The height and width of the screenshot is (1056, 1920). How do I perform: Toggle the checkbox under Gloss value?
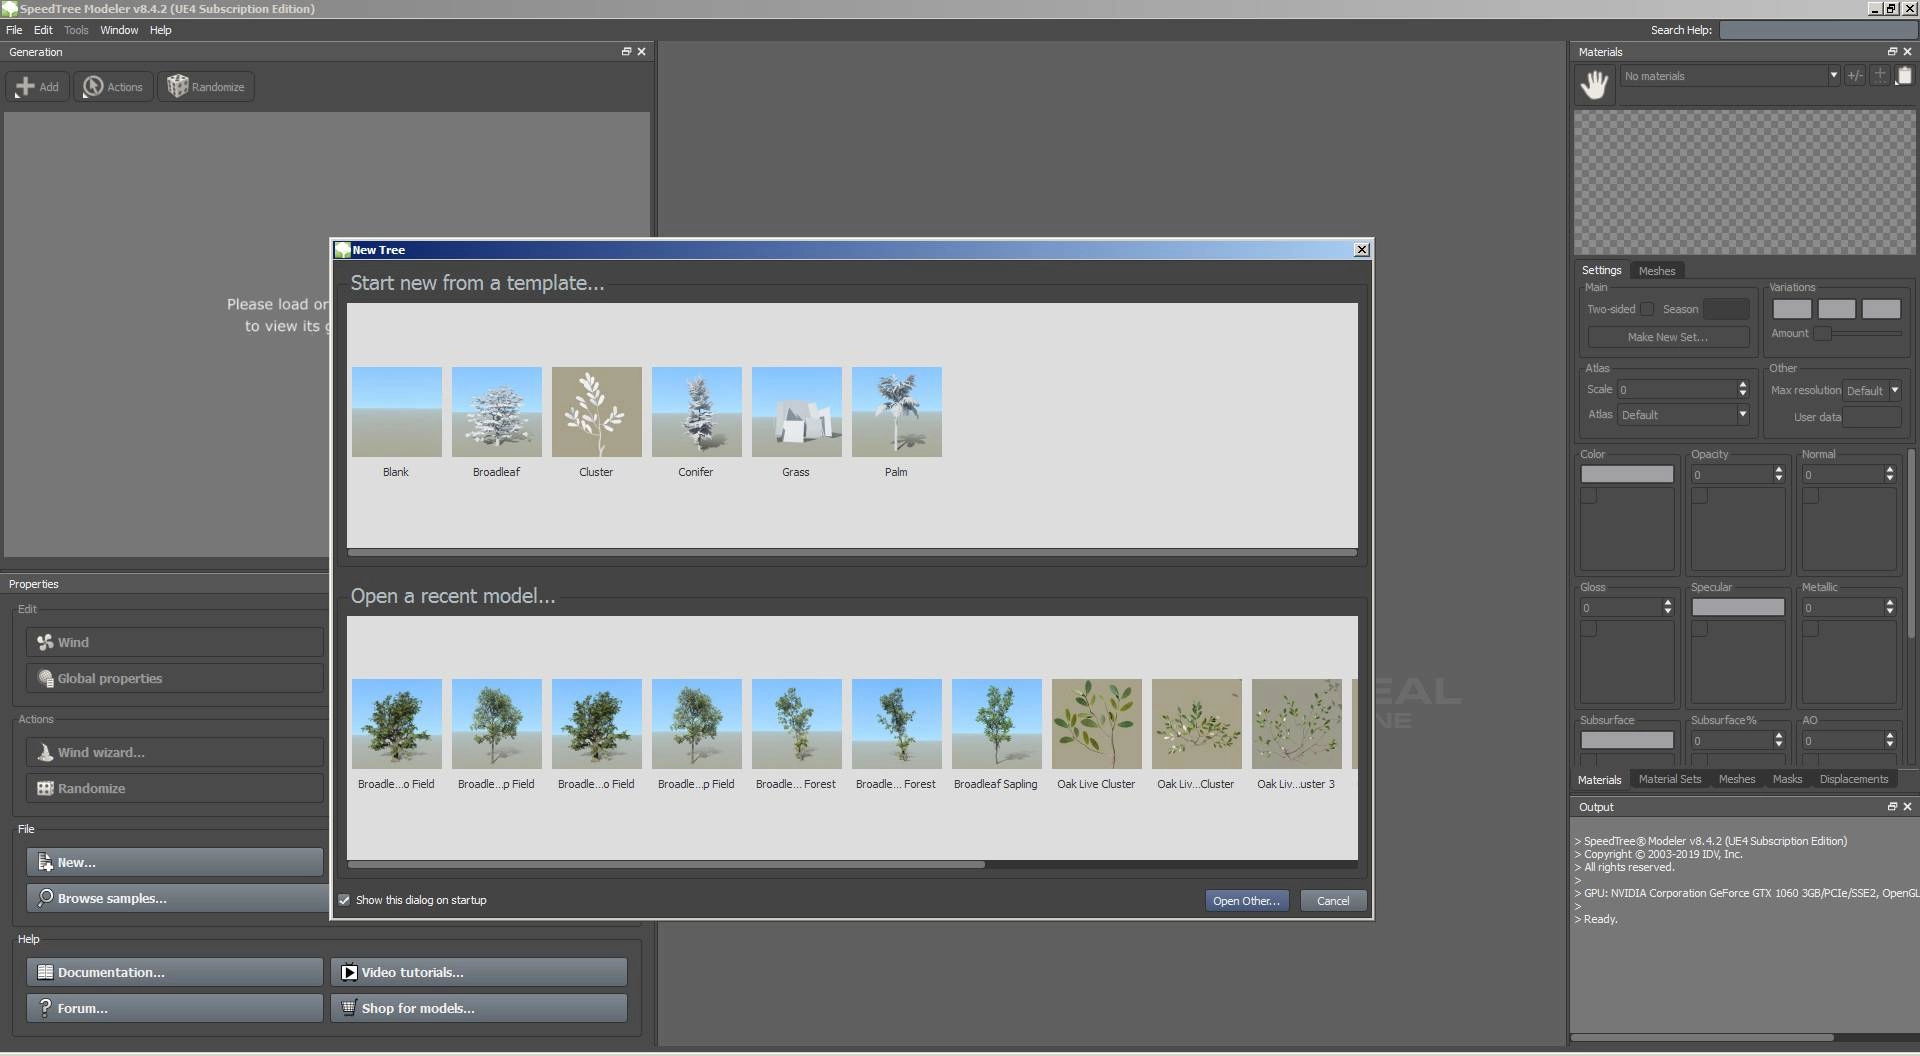(x=1589, y=629)
